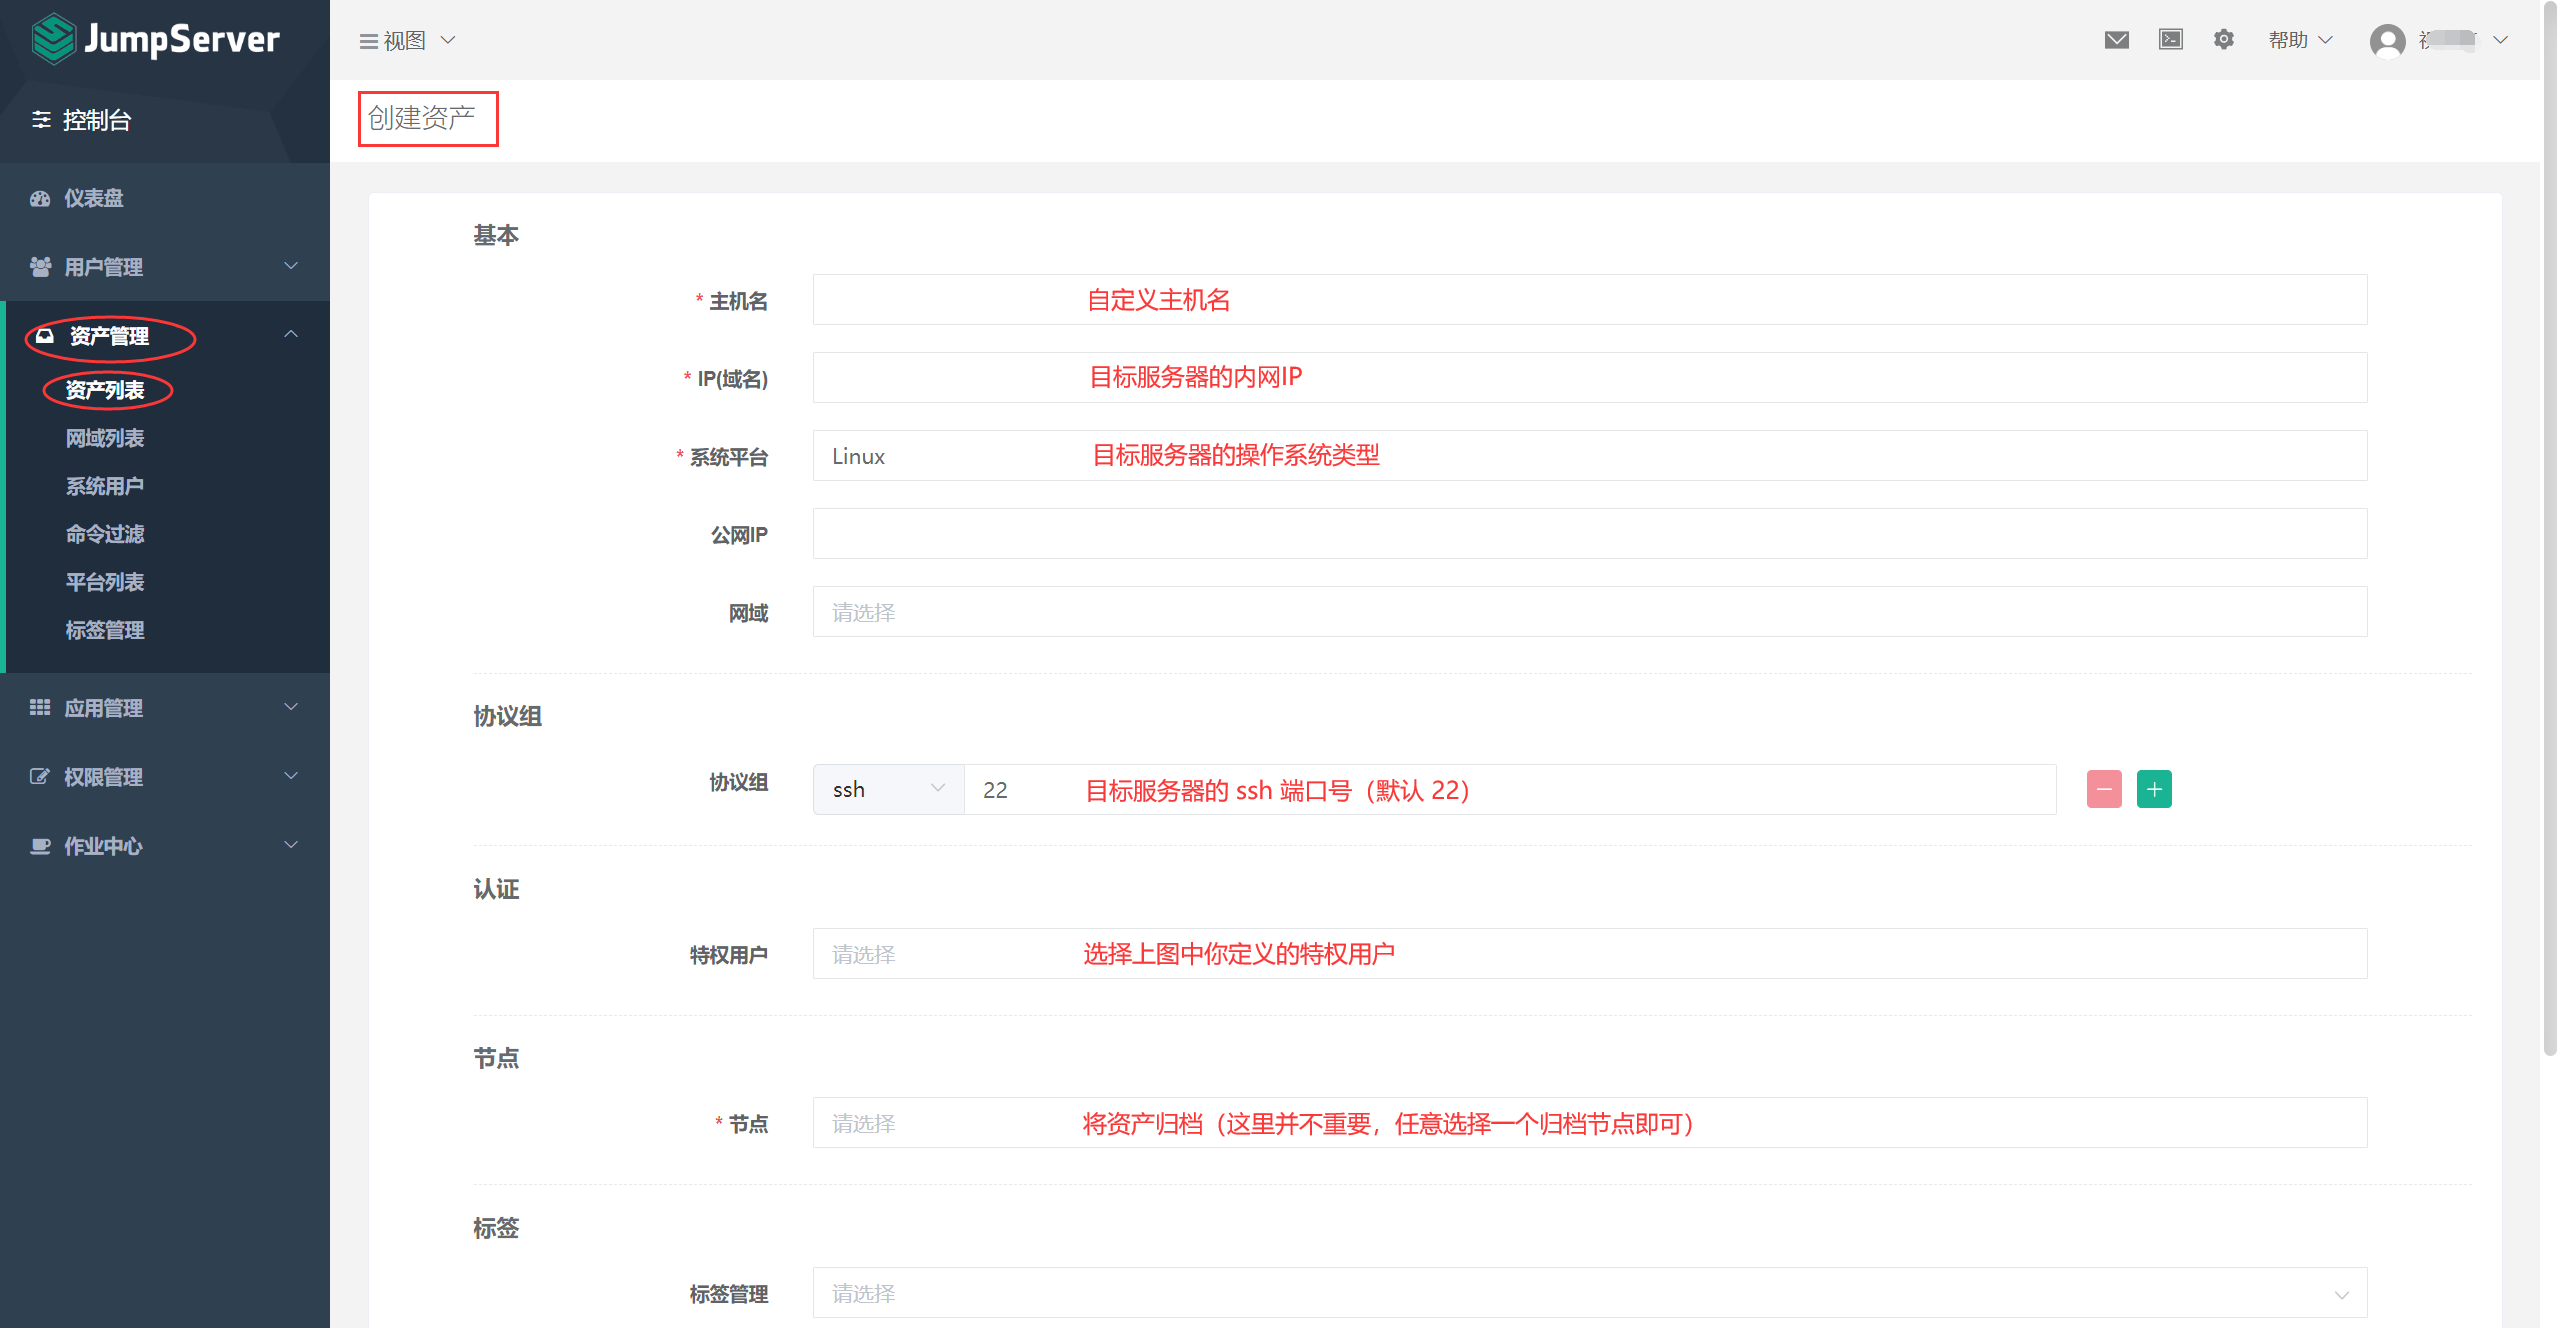Go to 资产列表 page
The width and height of the screenshot is (2558, 1328).
[105, 390]
